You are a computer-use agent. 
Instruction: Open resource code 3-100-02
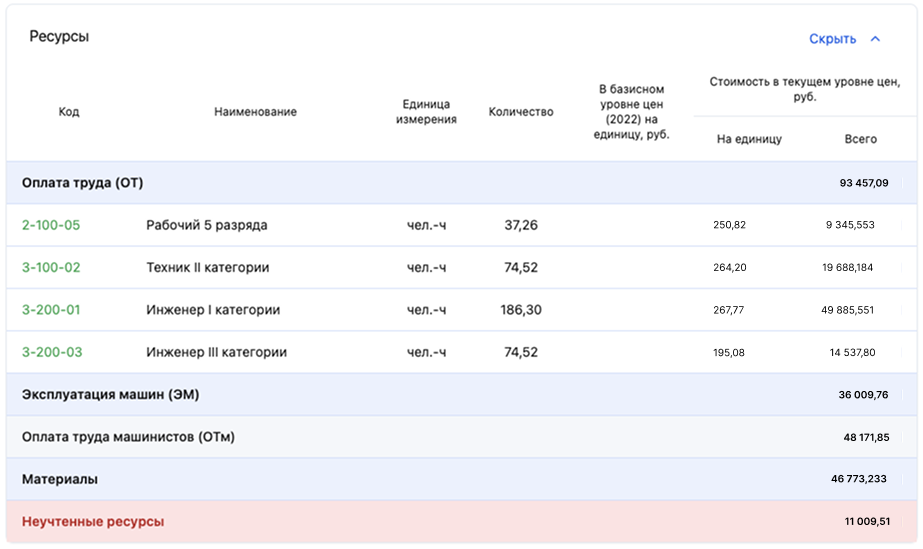[x=51, y=267]
